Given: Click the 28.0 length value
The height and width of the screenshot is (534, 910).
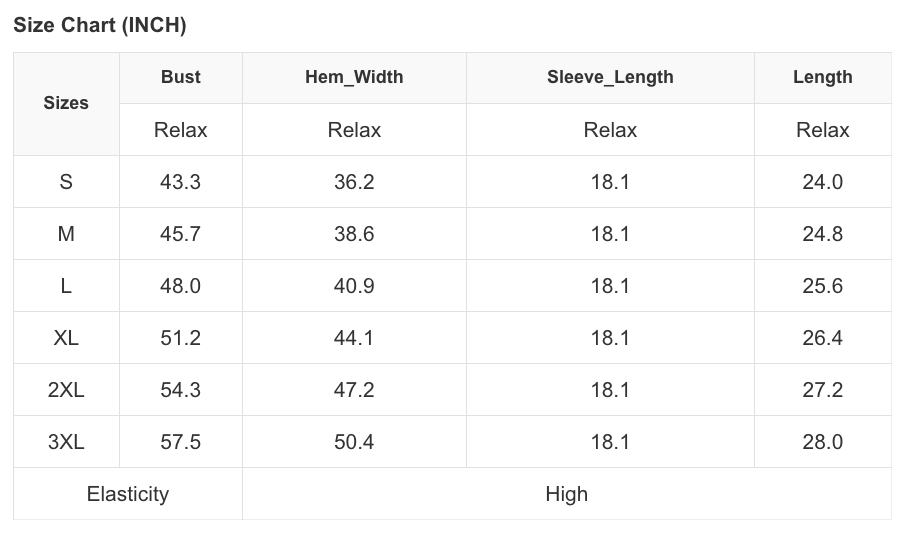Looking at the screenshot, I should [x=822, y=442].
